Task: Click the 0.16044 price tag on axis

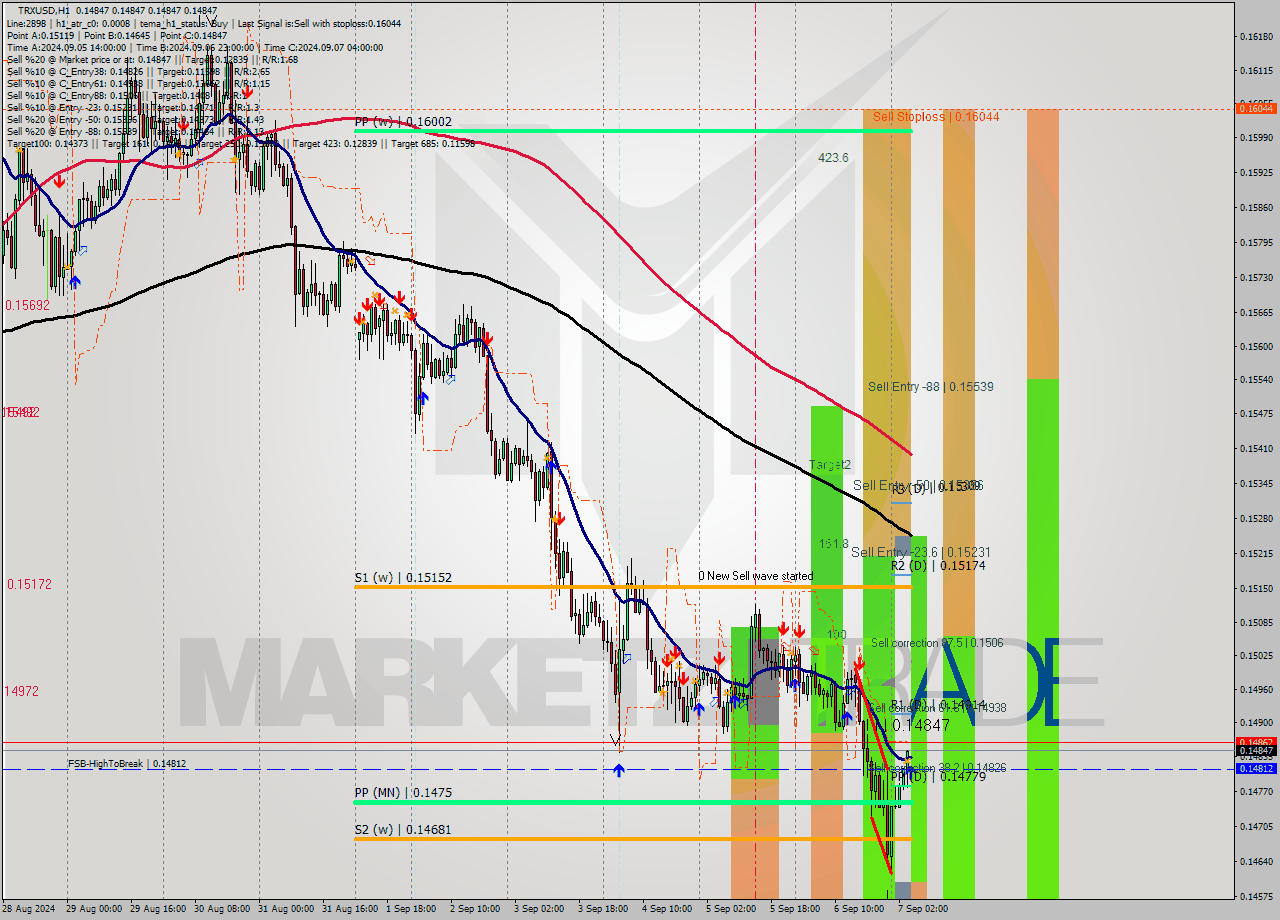Action: (x=1256, y=108)
